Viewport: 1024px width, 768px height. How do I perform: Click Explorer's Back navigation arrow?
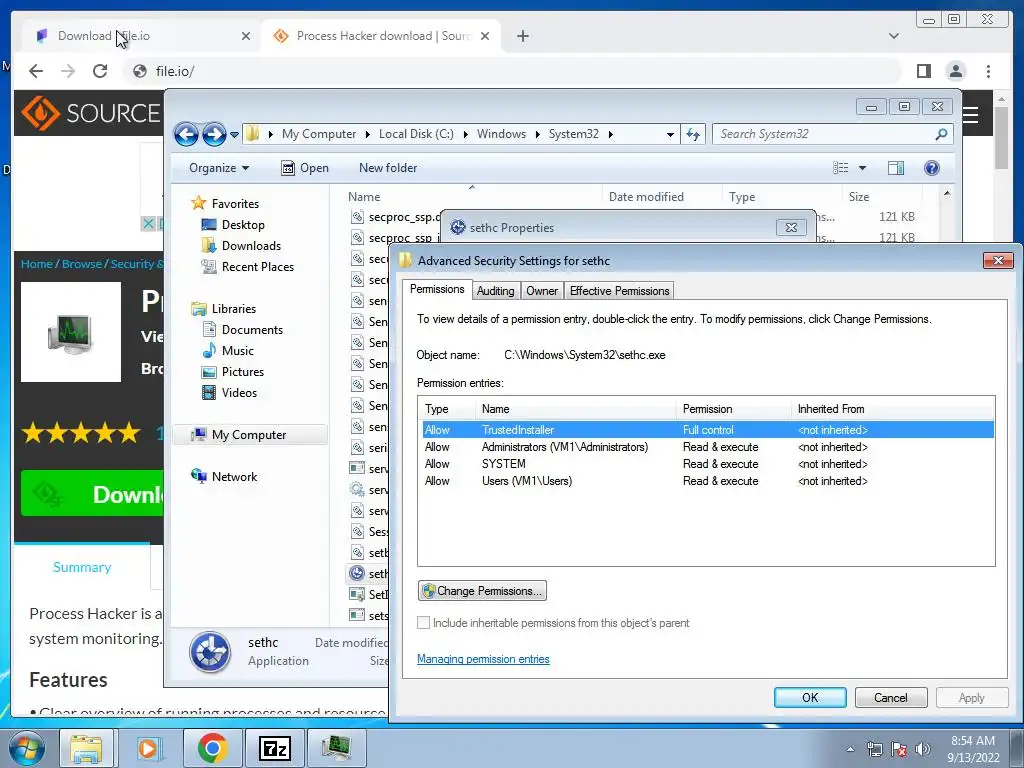click(x=186, y=135)
